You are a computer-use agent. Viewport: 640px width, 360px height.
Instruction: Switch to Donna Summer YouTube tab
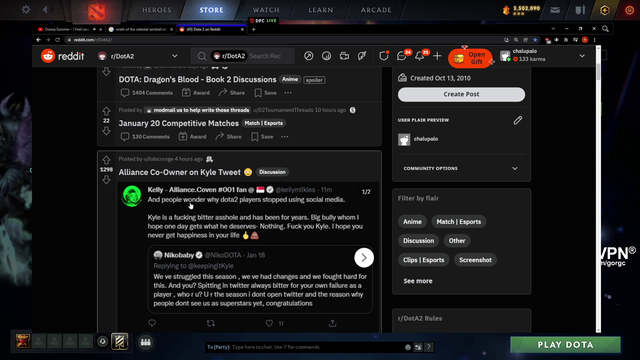69,29
